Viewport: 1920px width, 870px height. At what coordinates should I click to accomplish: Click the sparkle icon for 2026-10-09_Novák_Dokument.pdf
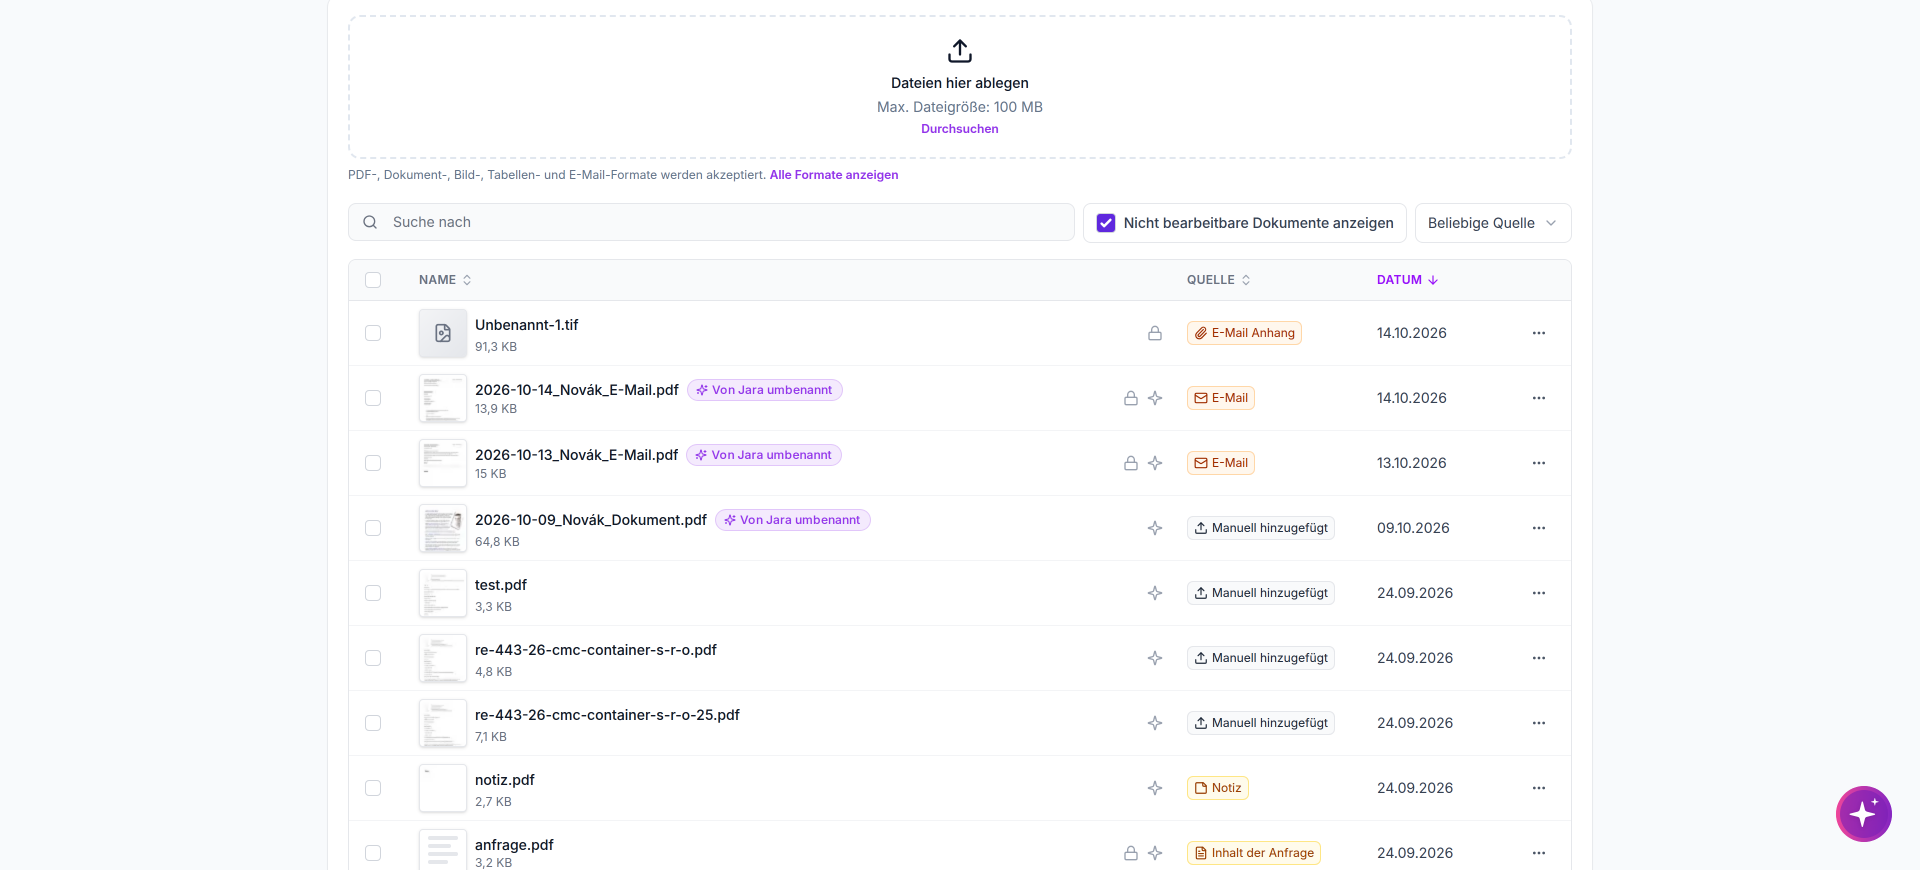pyautogui.click(x=1155, y=528)
